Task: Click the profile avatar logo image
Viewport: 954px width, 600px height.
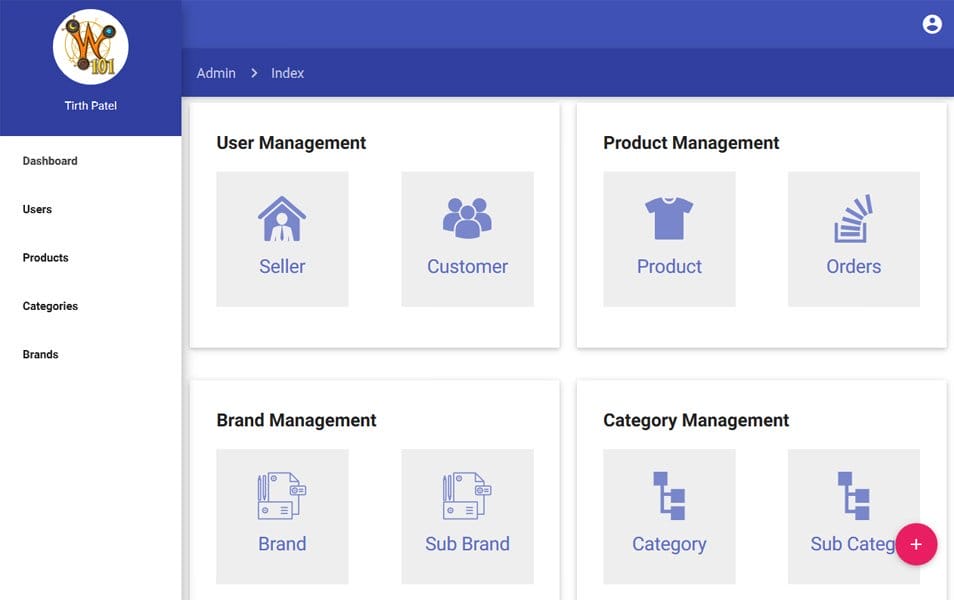Action: click(x=90, y=47)
